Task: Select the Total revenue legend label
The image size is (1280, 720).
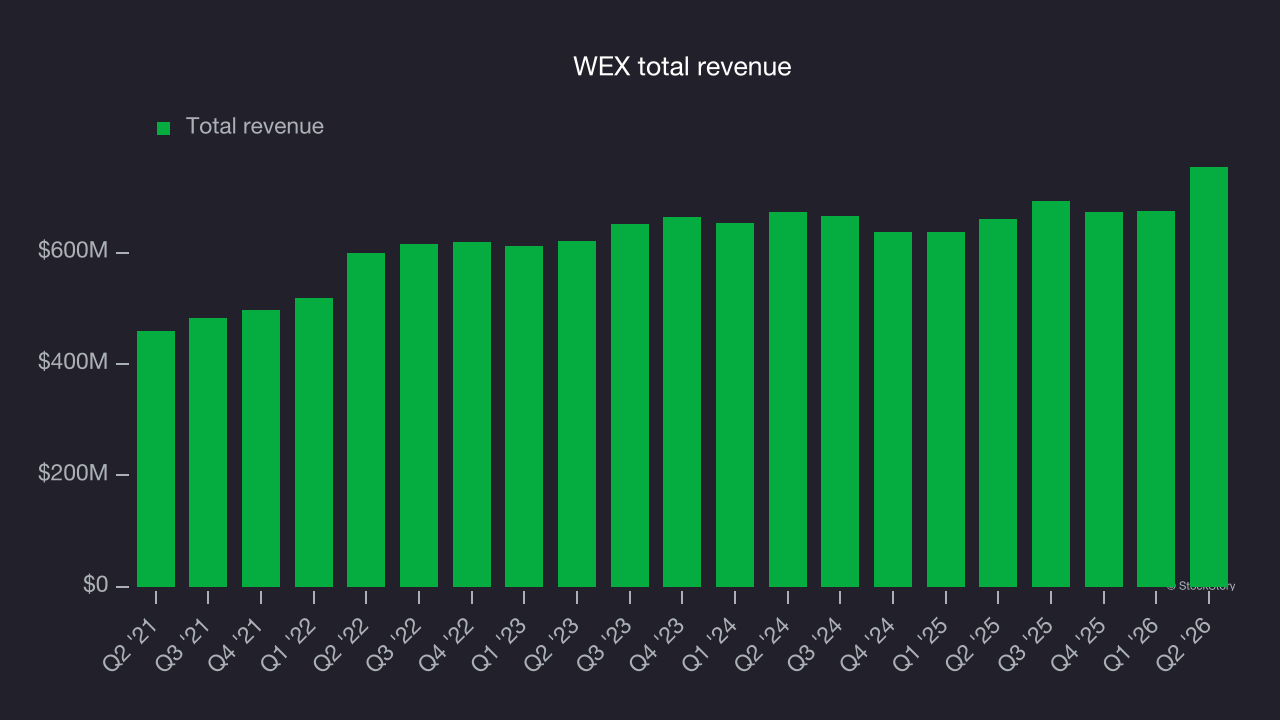Action: pyautogui.click(x=255, y=126)
